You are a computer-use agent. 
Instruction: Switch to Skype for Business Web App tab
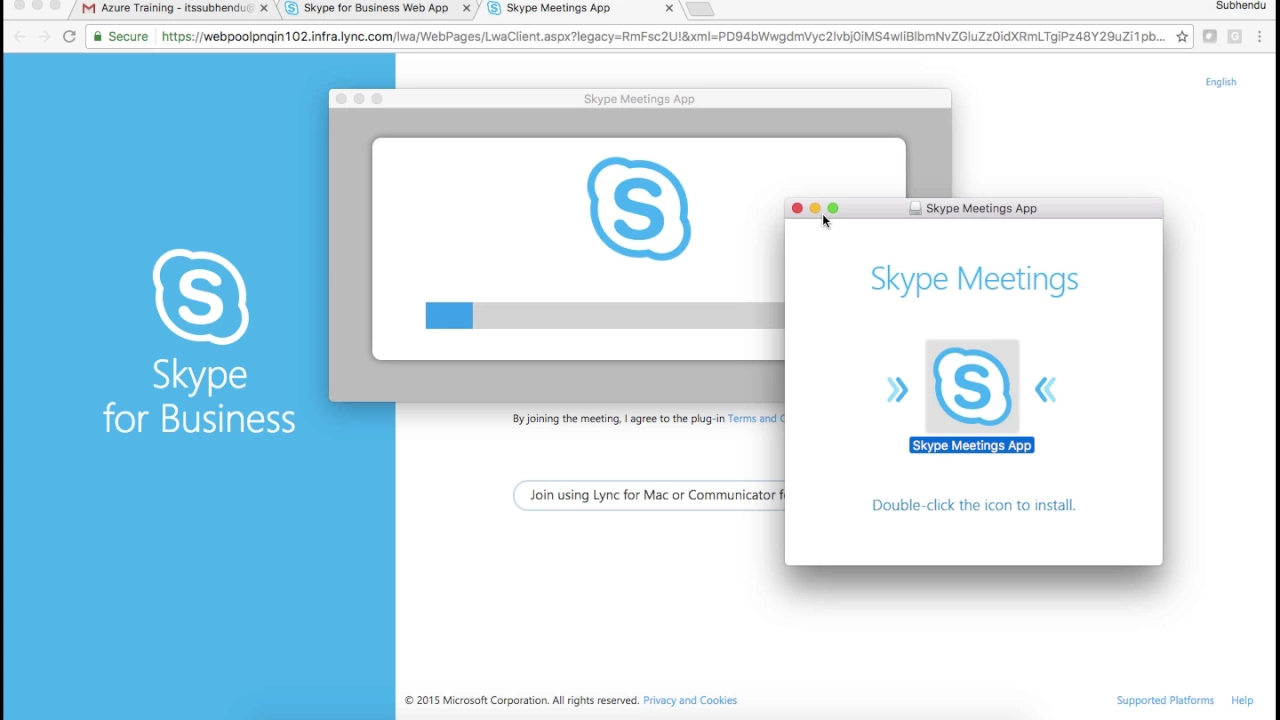point(375,8)
